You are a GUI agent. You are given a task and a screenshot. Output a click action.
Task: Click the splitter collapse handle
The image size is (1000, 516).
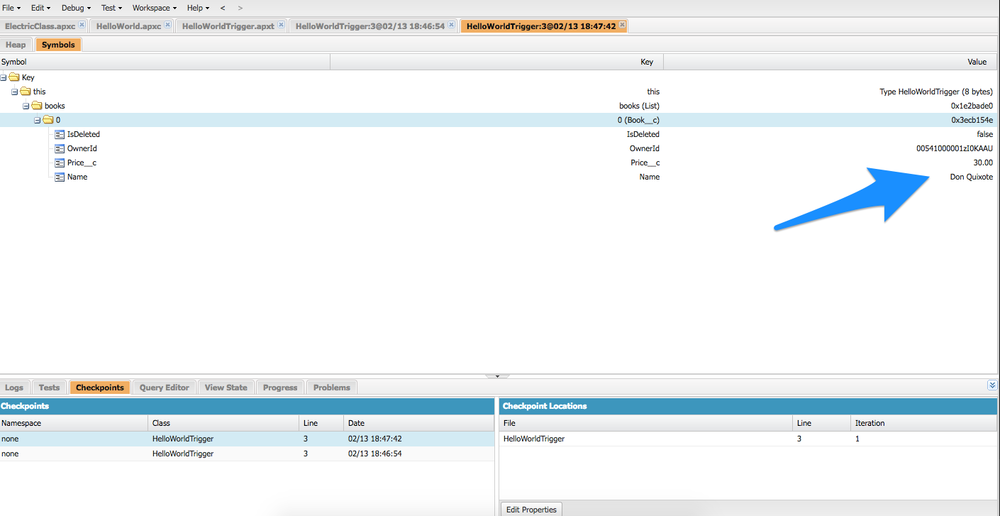point(497,376)
